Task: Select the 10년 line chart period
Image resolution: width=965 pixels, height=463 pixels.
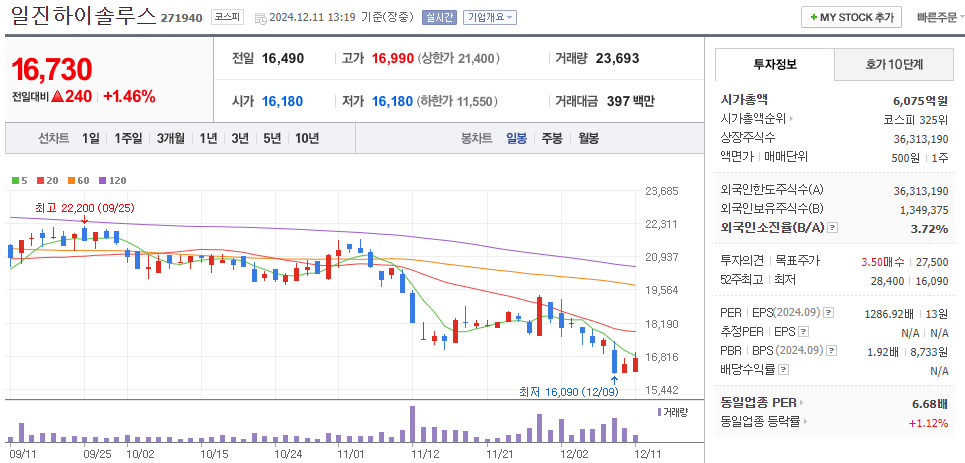Action: [306, 139]
